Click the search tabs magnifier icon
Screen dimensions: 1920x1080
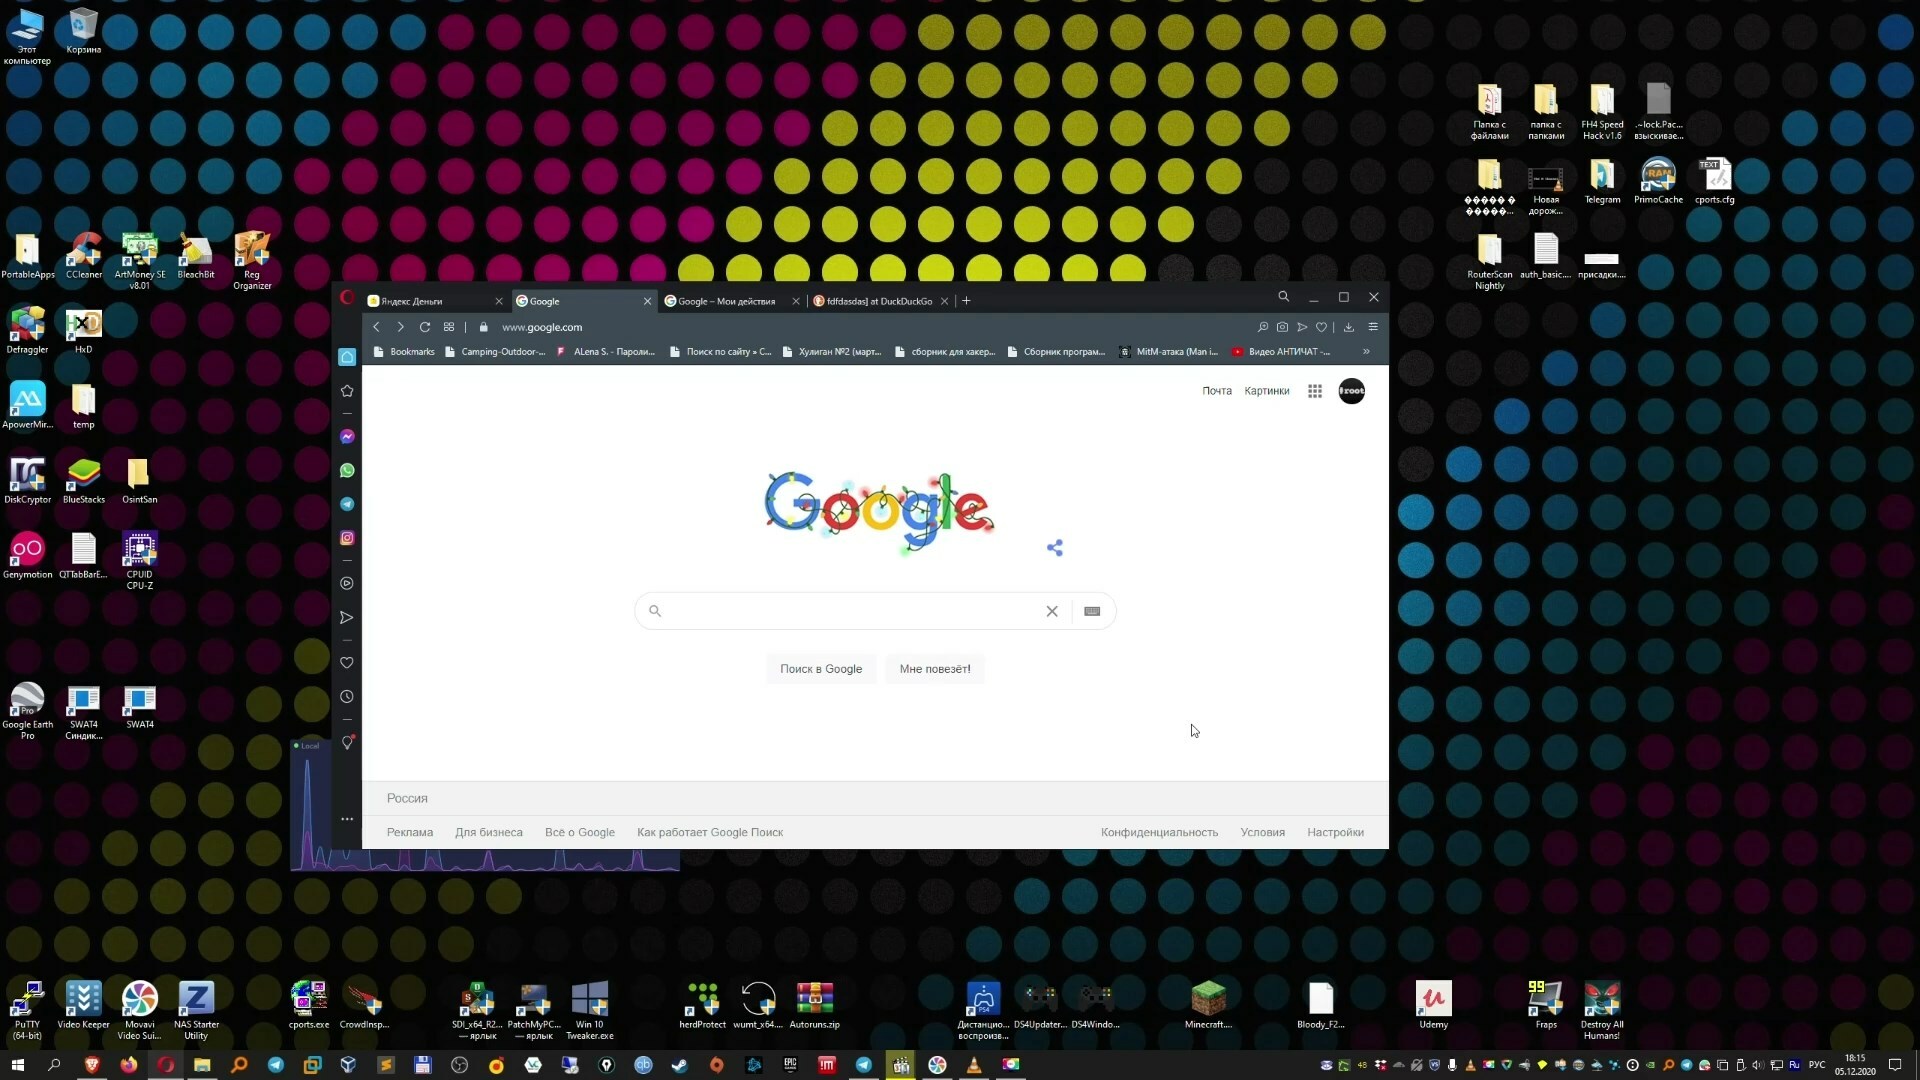(x=1284, y=297)
